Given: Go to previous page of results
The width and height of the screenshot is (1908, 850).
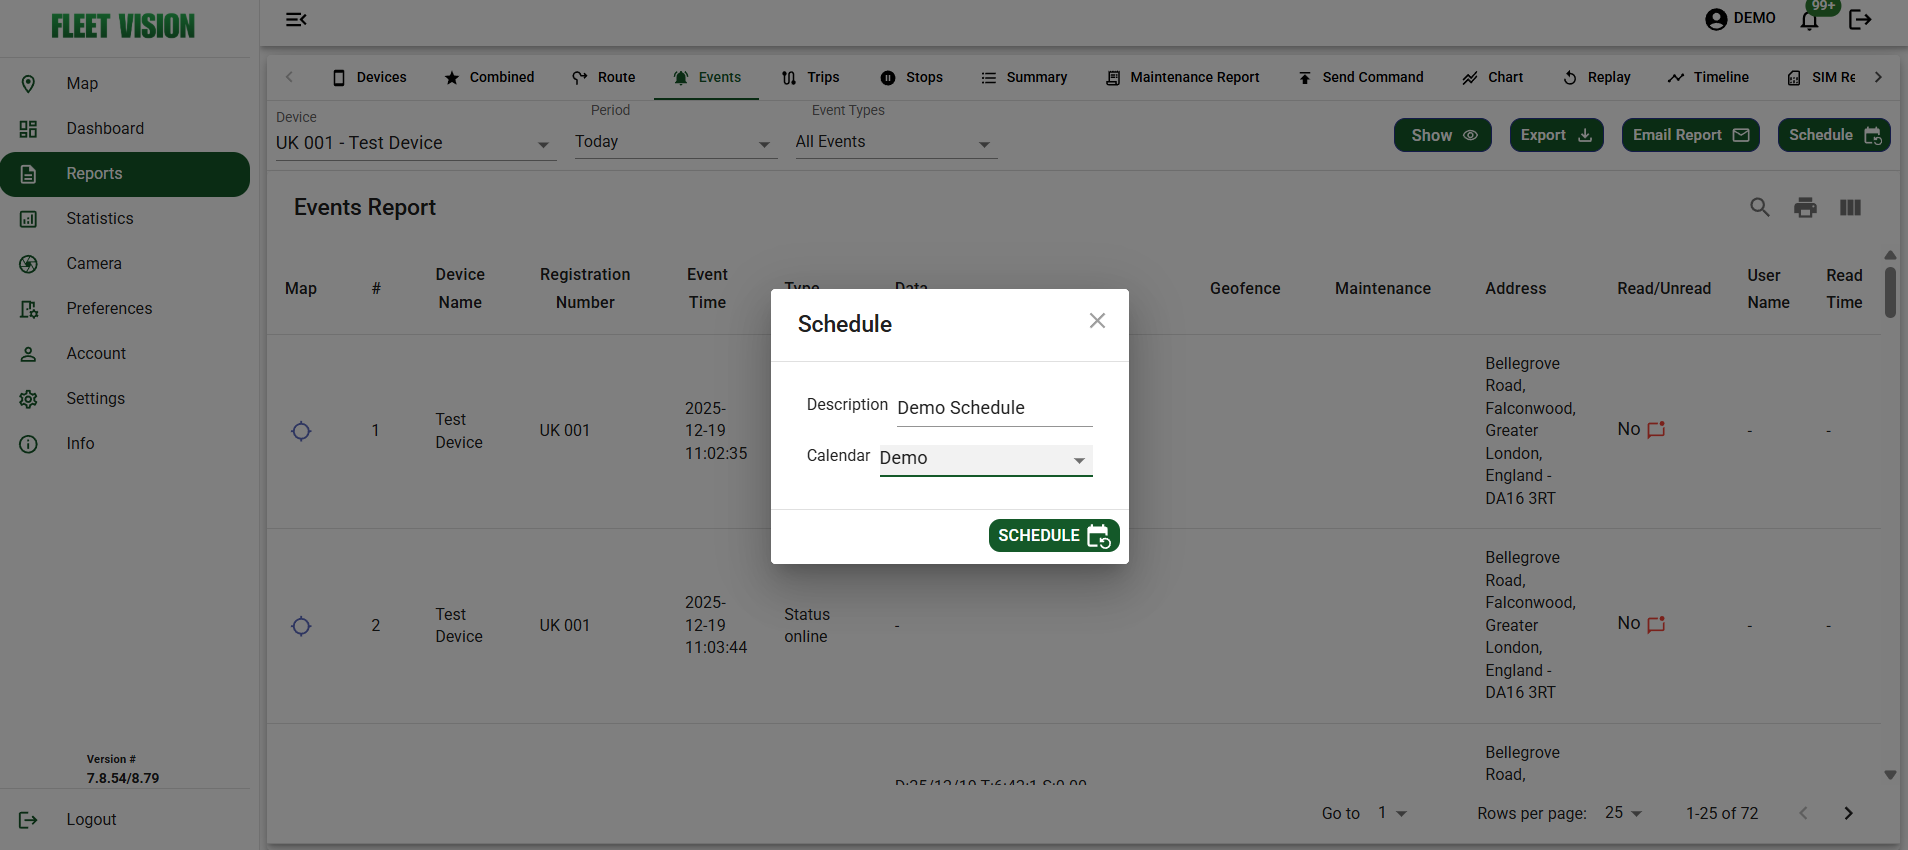Looking at the screenshot, I should 1803,813.
